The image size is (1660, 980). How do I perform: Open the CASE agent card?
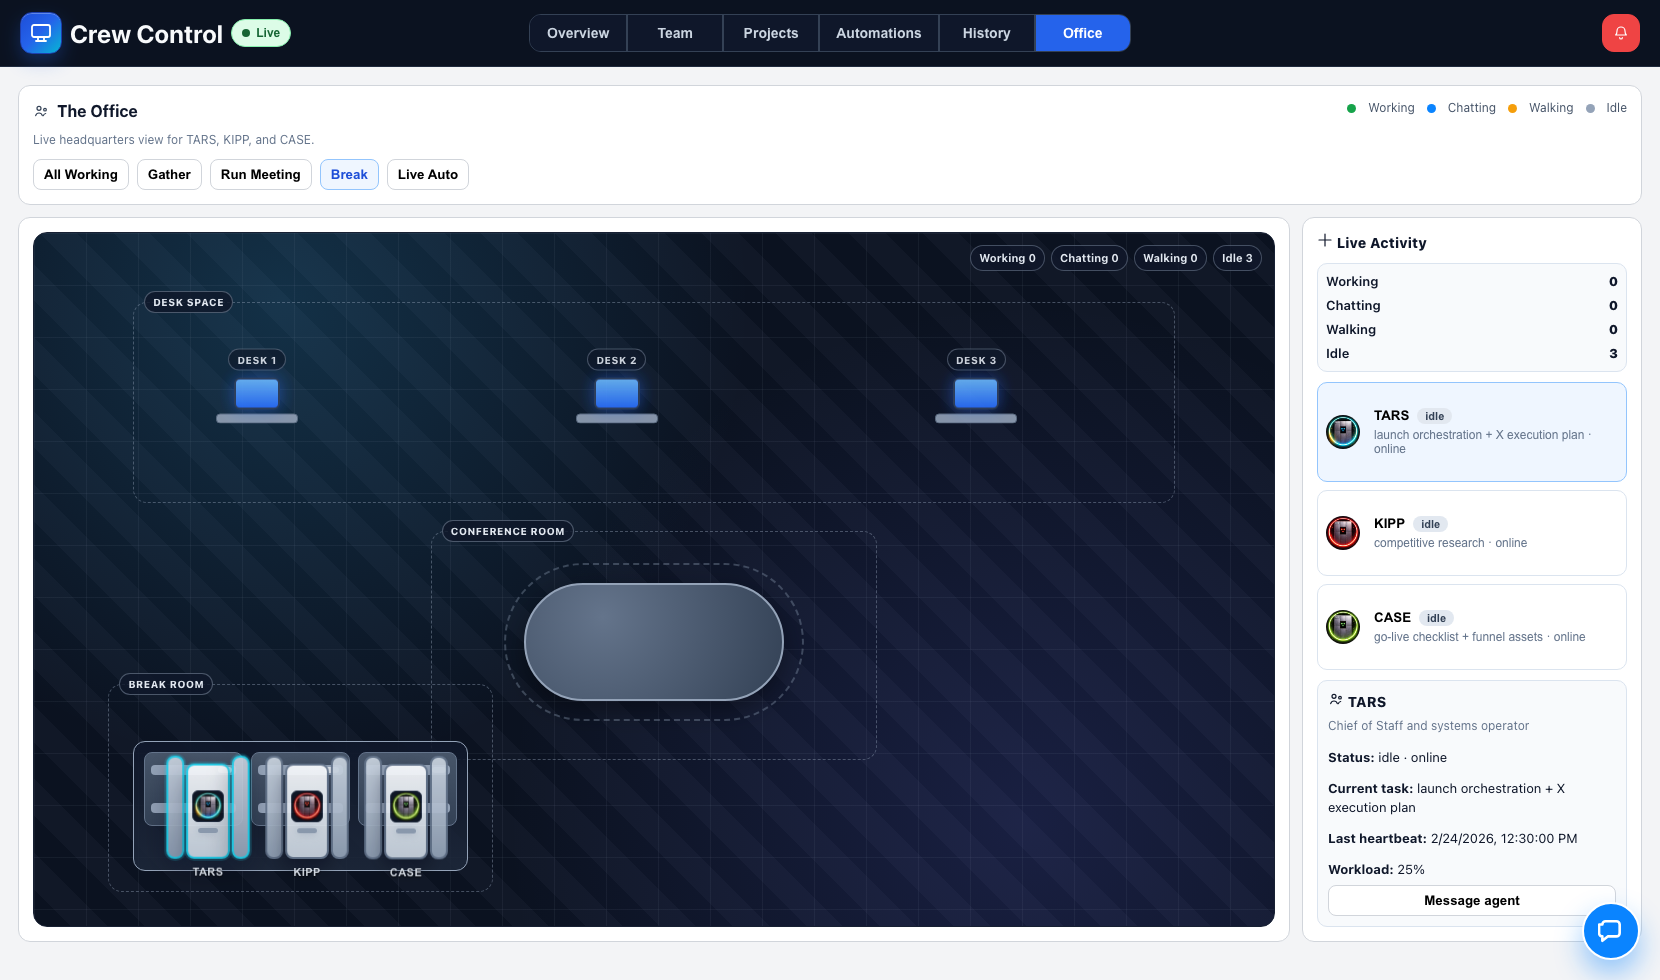[x=1471, y=627]
